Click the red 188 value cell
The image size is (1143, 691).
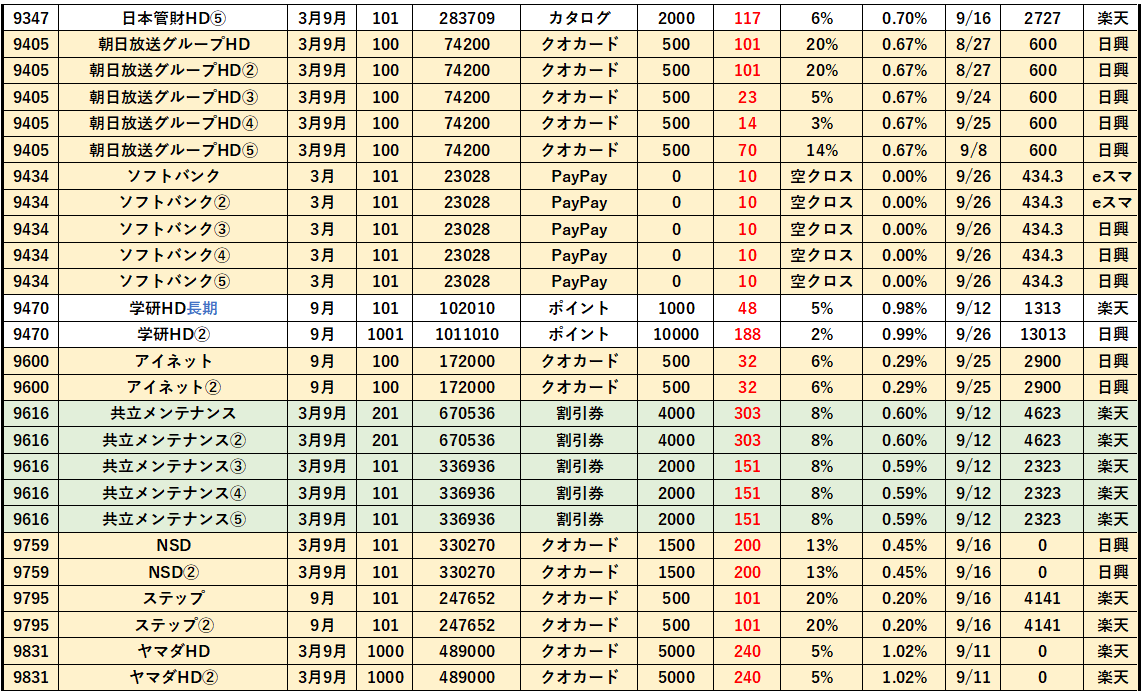coord(747,334)
